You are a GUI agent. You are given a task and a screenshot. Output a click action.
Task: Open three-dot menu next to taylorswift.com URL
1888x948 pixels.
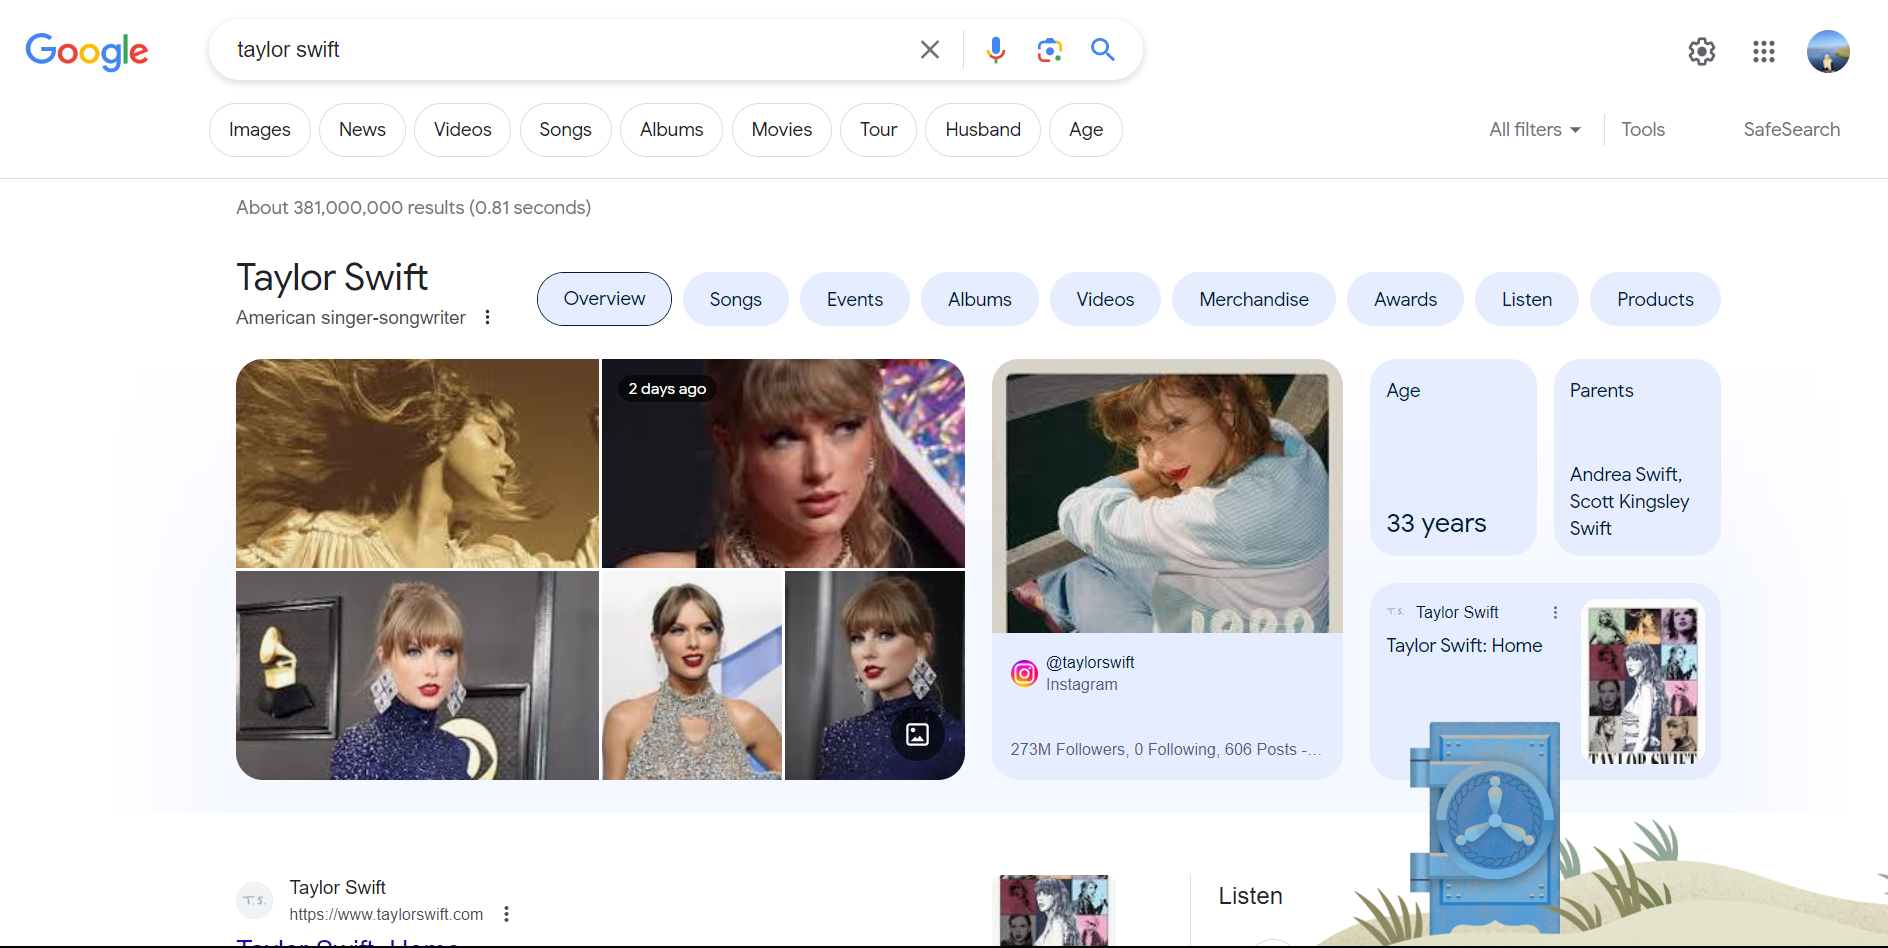click(x=506, y=914)
